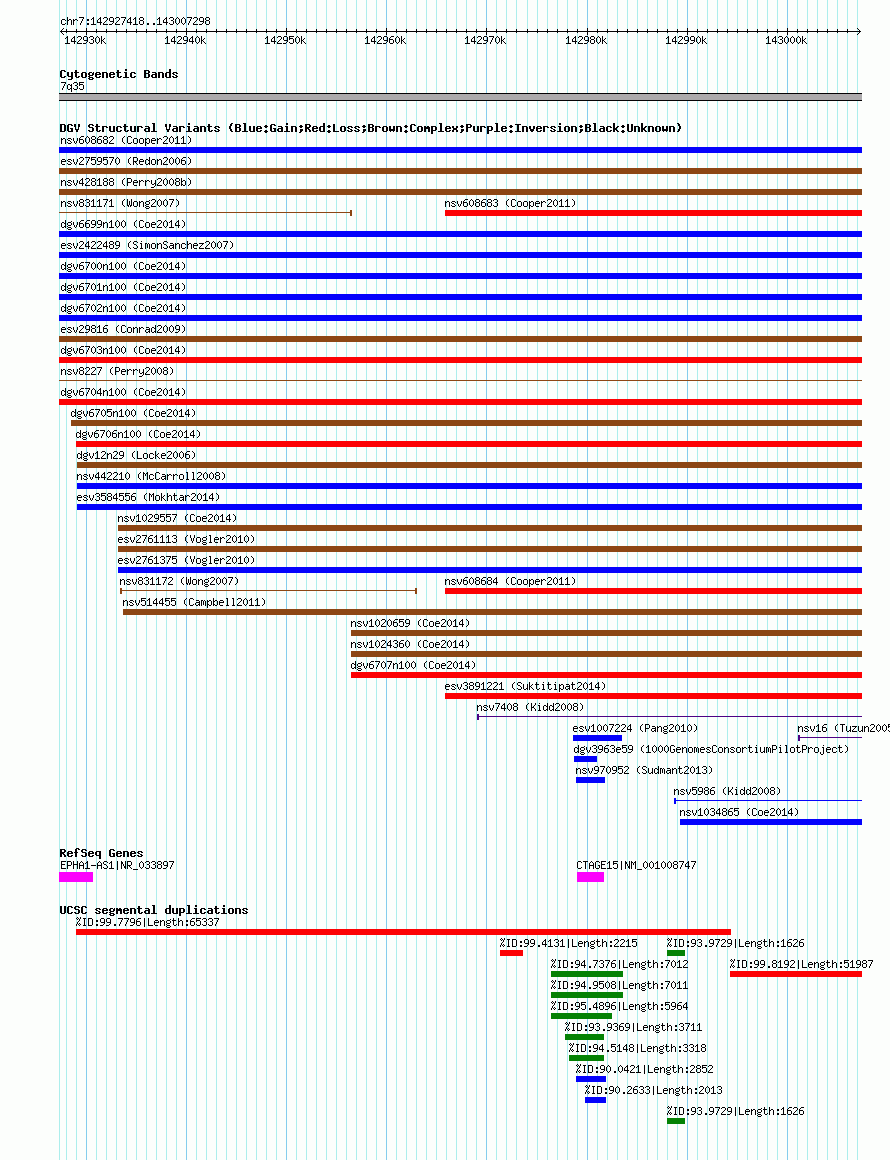Click the %ID:99.4131|Length:2215 duplication label
890x1160 pixels.
coord(568,943)
